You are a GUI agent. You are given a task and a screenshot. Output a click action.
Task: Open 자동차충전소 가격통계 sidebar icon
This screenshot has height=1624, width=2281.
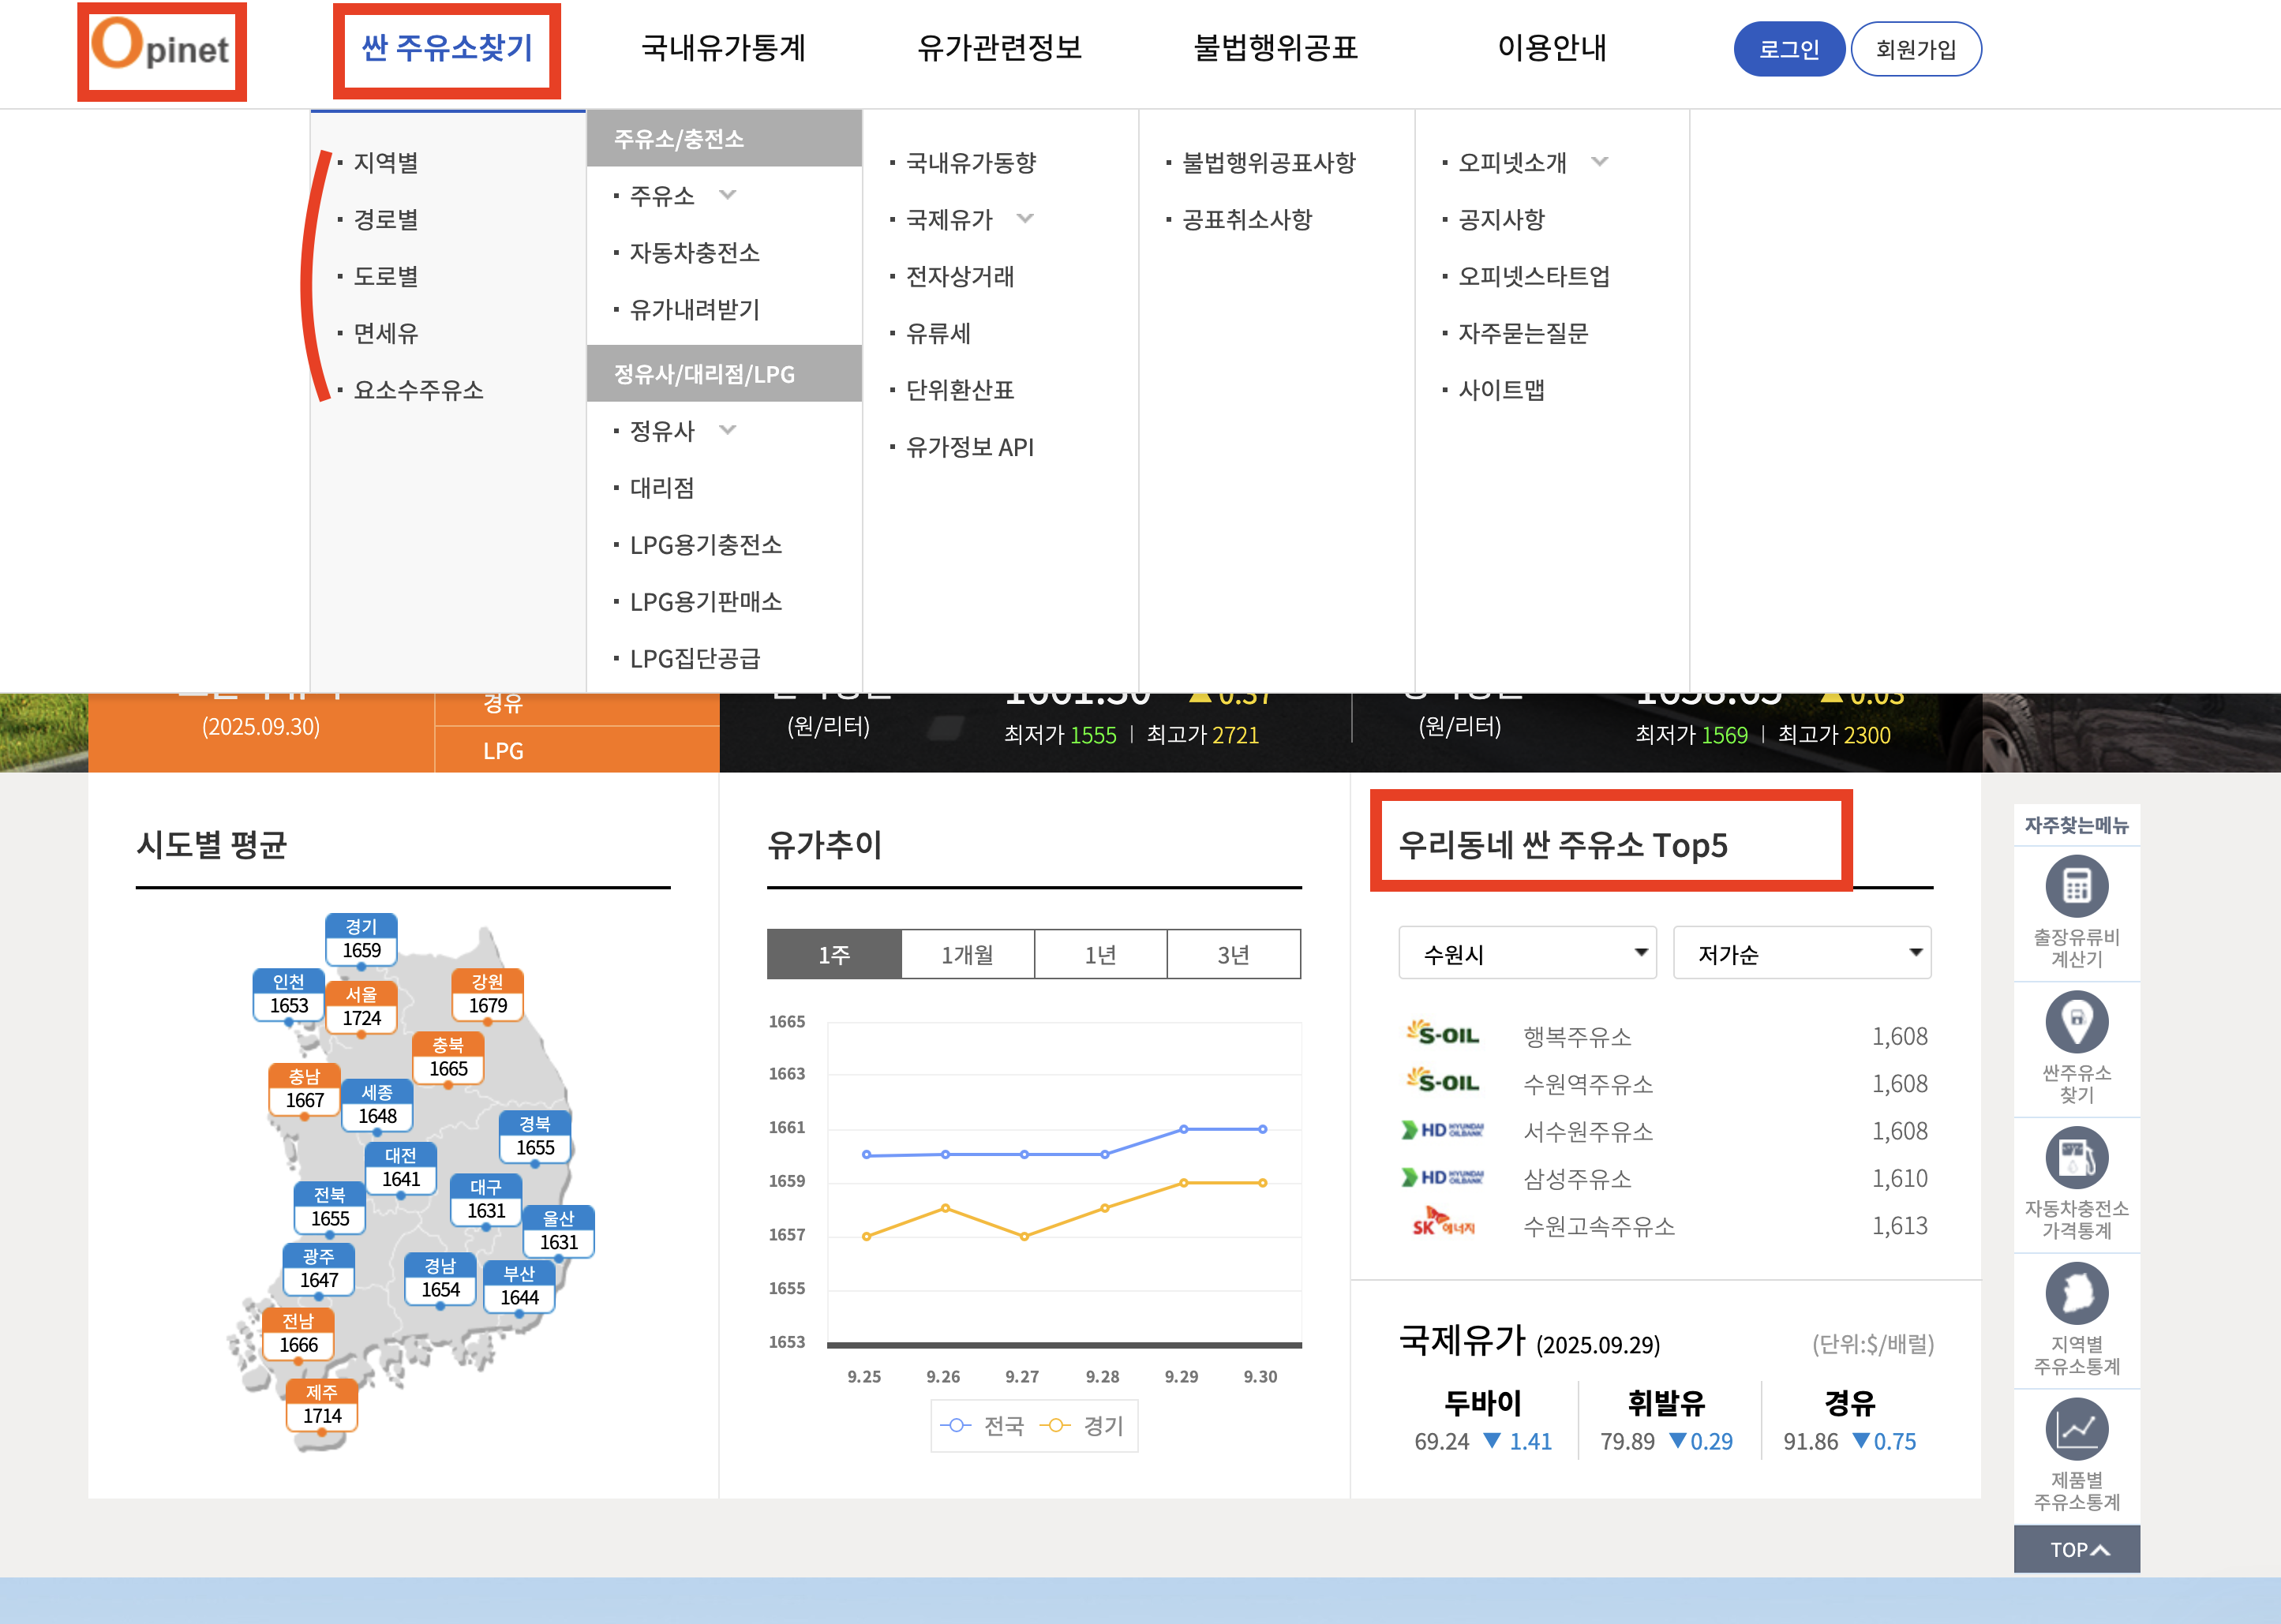(2076, 1157)
